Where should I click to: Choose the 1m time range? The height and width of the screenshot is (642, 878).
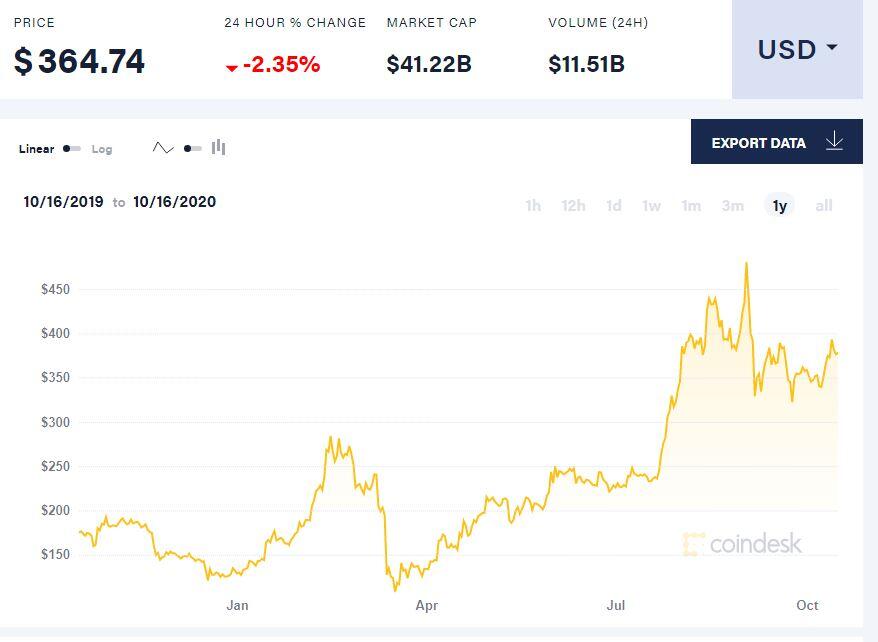(691, 206)
